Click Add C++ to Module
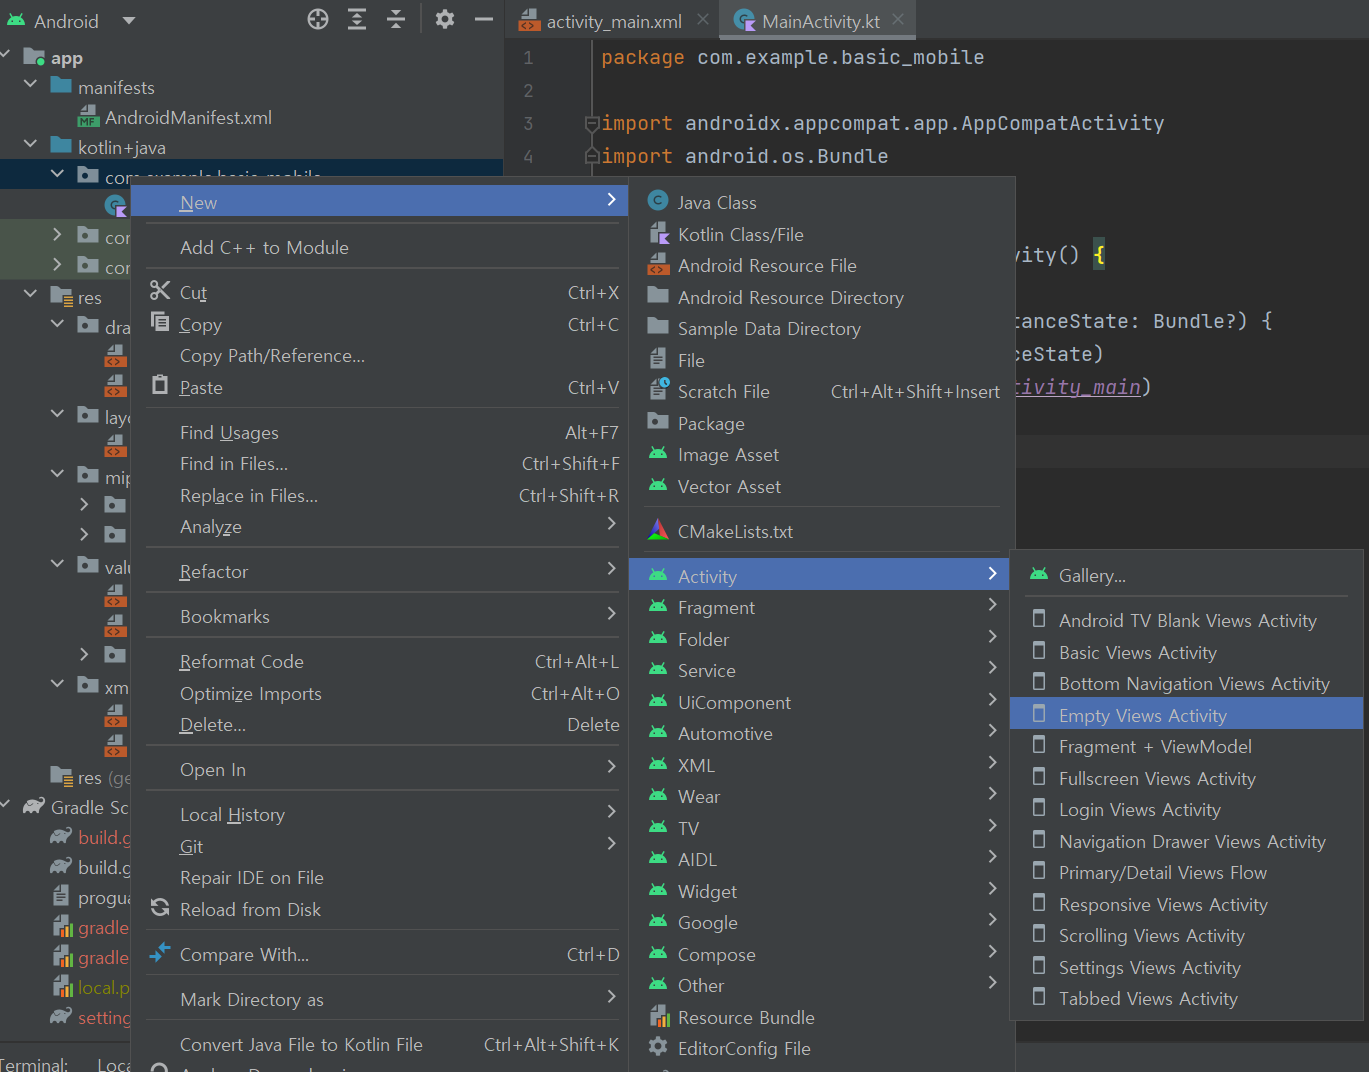Screen dimensions: 1369x1072 (380, 247)
